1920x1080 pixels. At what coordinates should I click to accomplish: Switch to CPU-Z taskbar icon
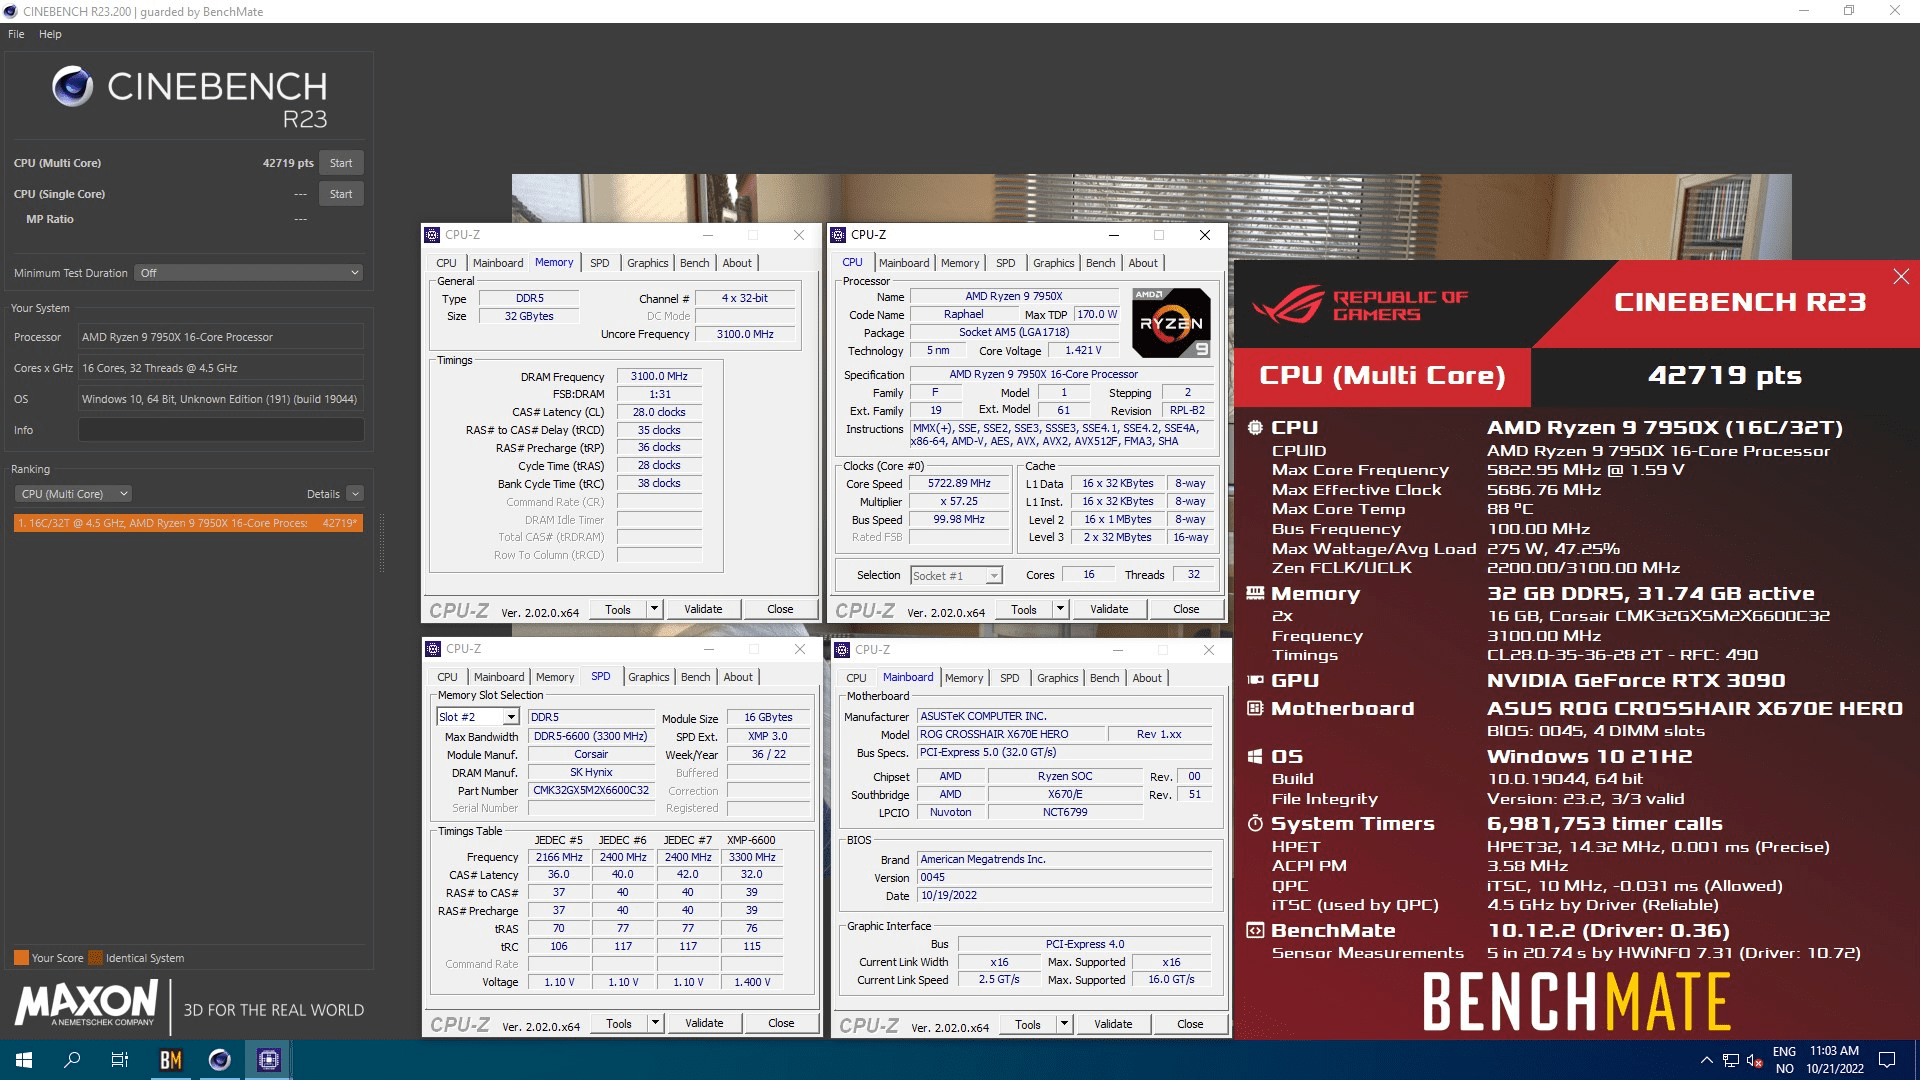click(268, 1060)
